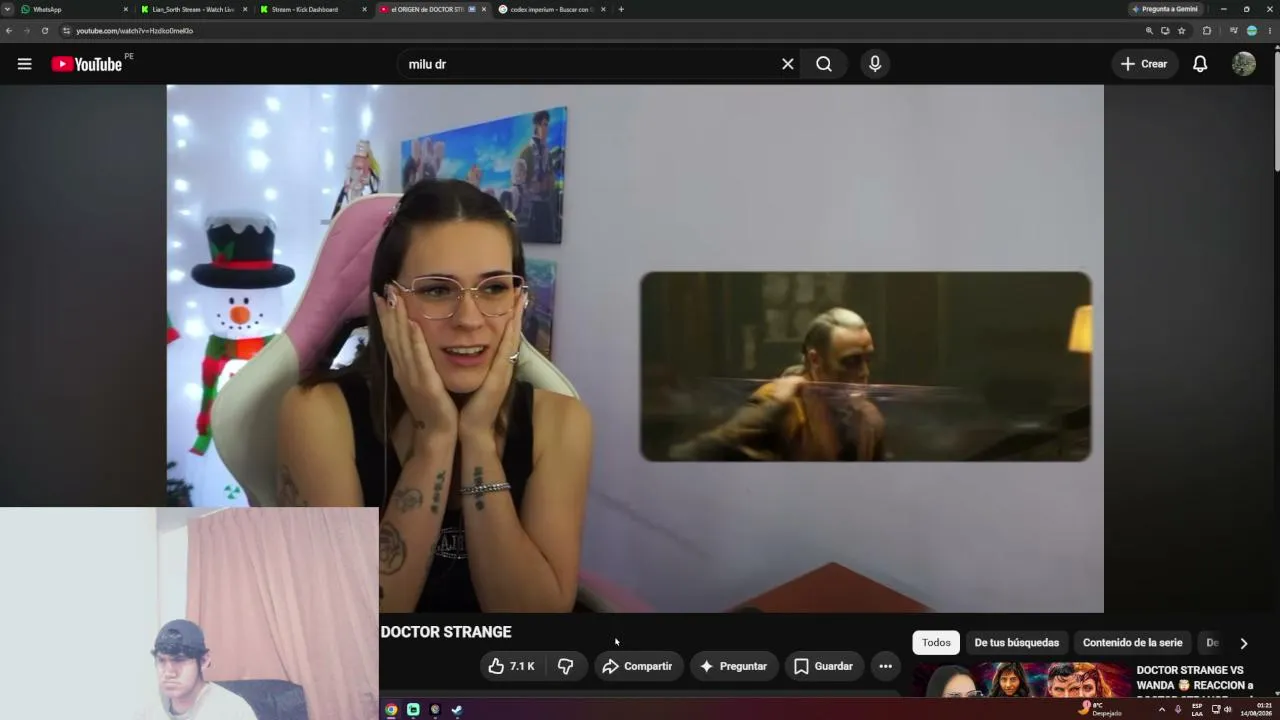
Task: Open the ESP language switcher
Action: pos(1197,710)
